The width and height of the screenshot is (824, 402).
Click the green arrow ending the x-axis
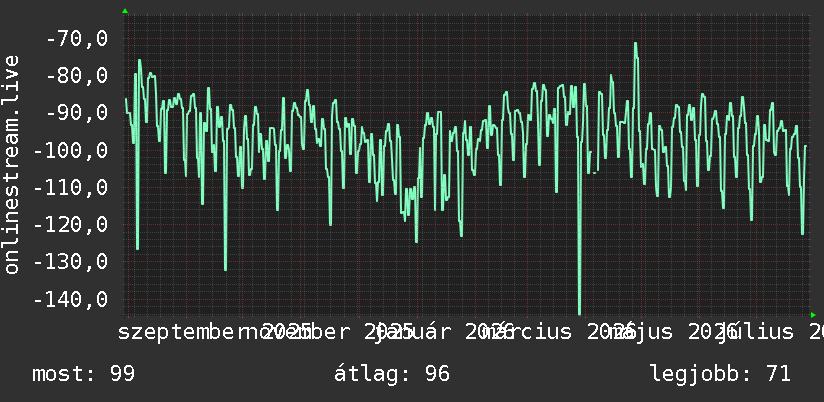pyautogui.click(x=813, y=315)
